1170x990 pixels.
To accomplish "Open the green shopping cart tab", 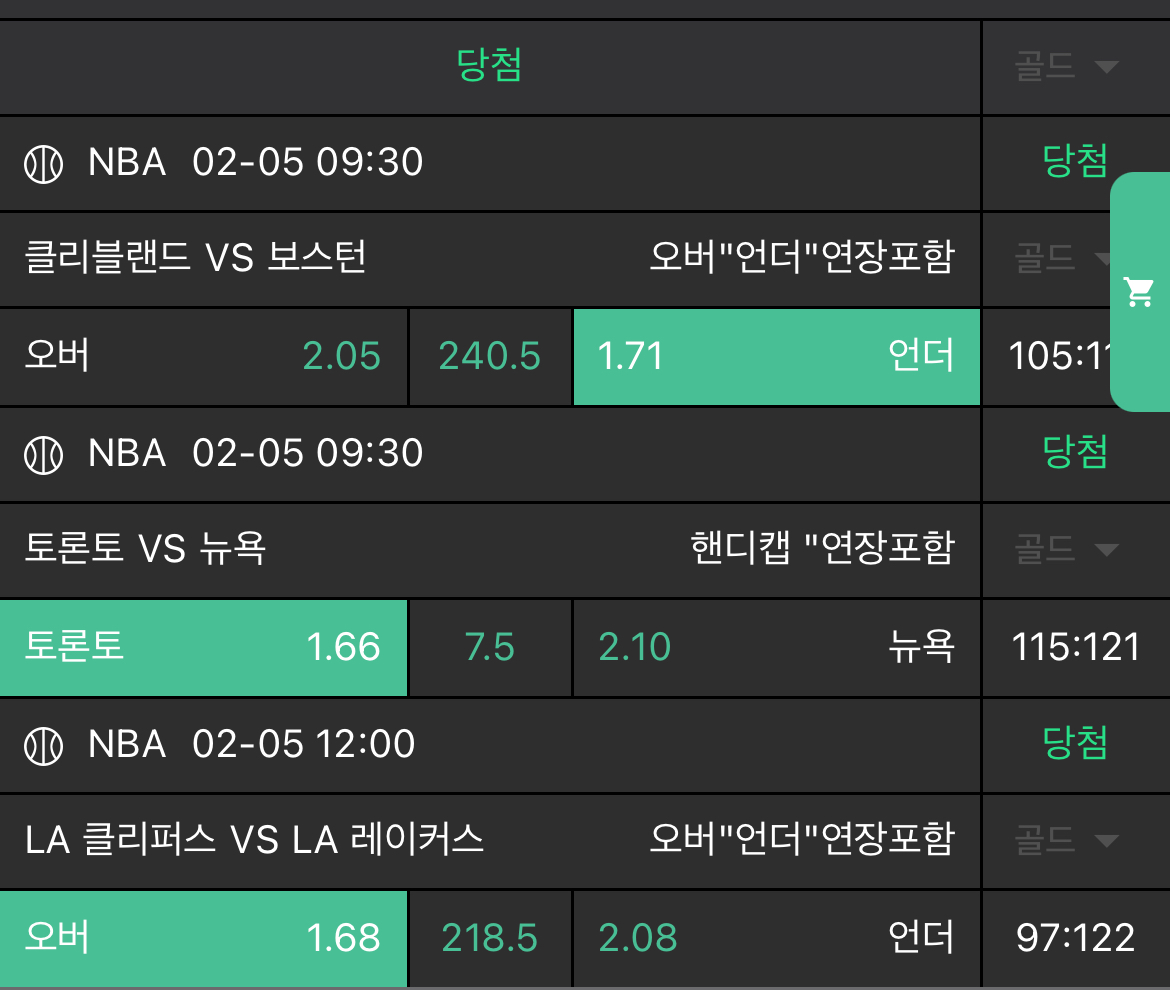I will click(1140, 292).
